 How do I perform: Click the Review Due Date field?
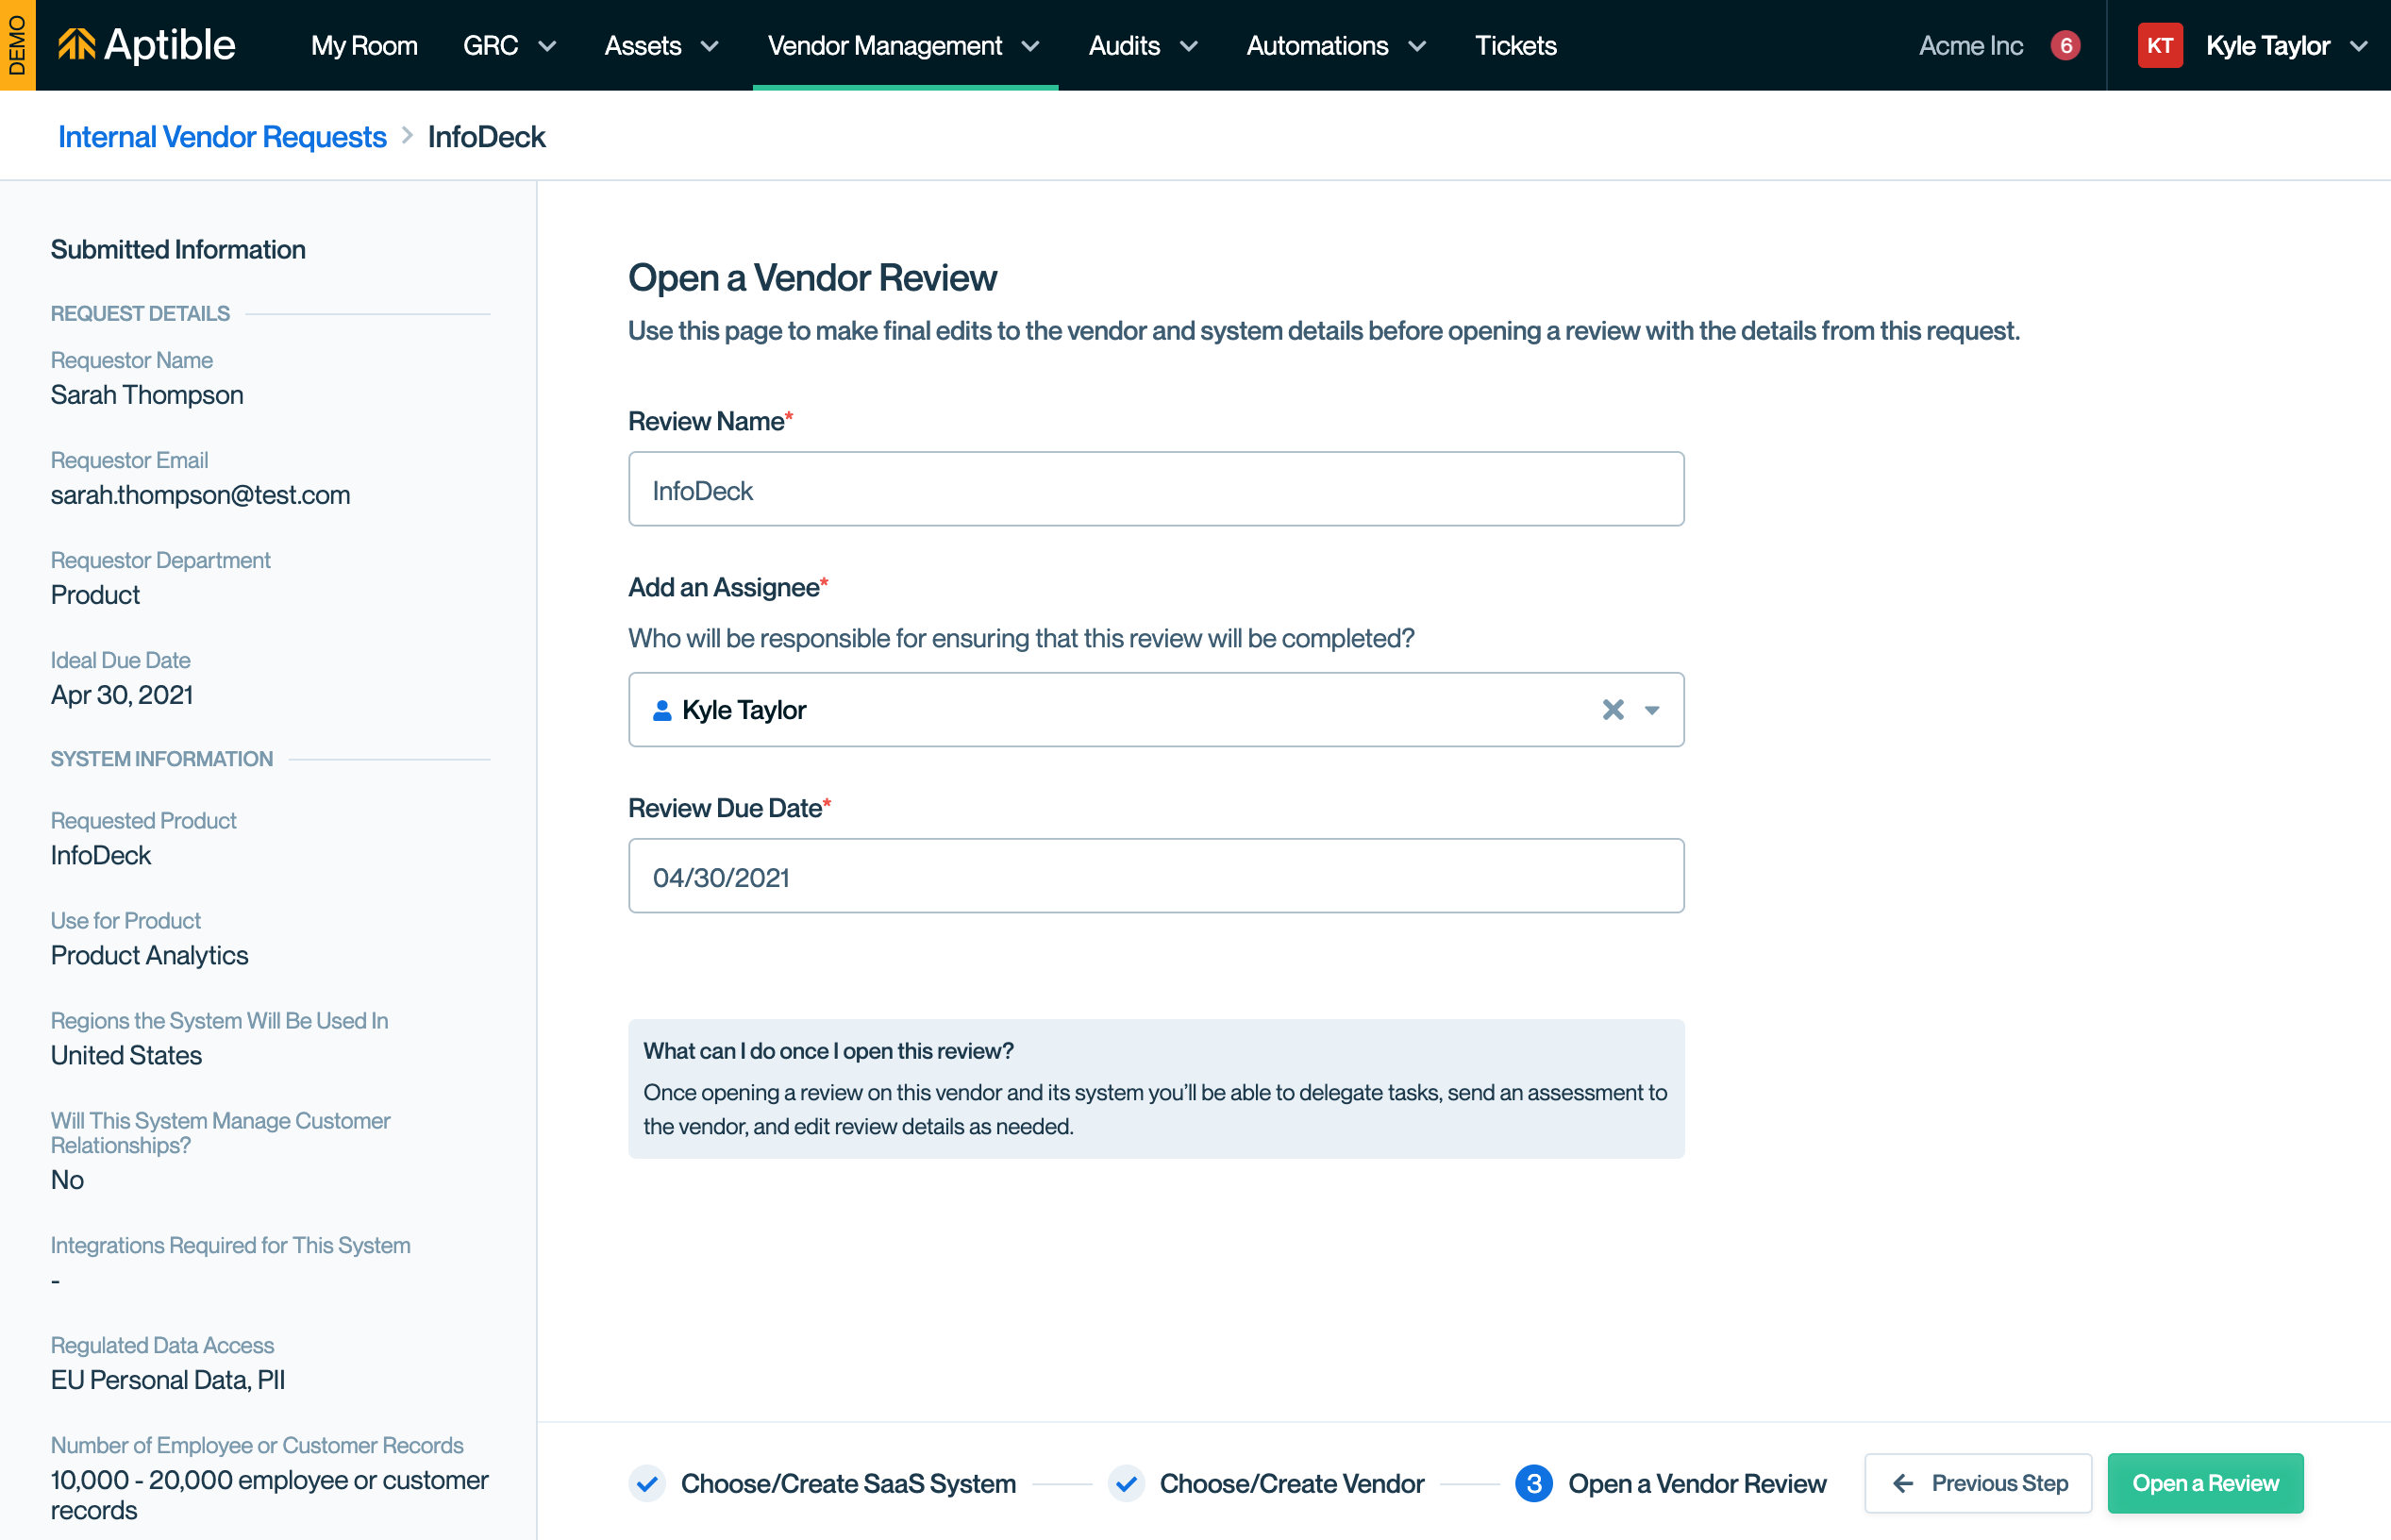pos(1155,876)
